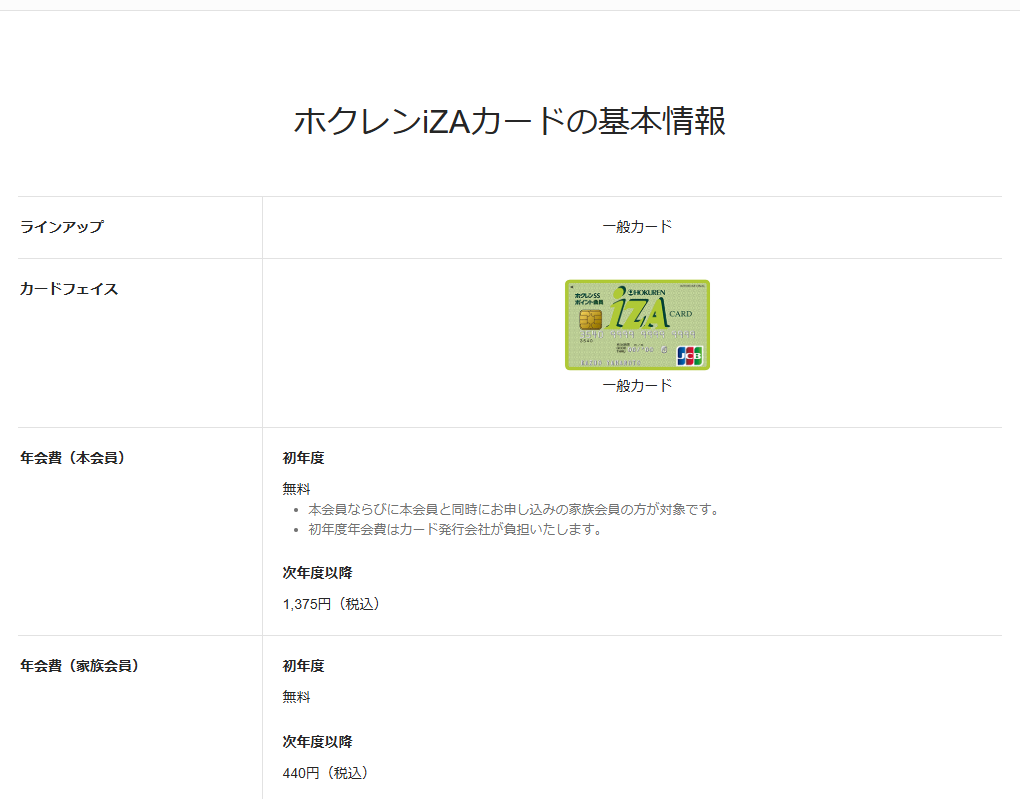Click the 1,375円（税込） fee value
The width and height of the screenshot is (1020, 799).
(x=333, y=604)
